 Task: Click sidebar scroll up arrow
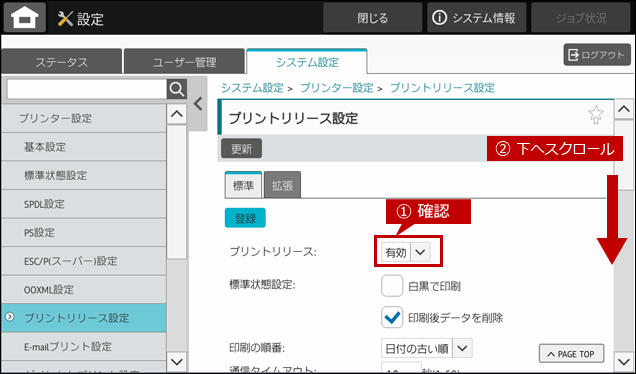(x=177, y=114)
